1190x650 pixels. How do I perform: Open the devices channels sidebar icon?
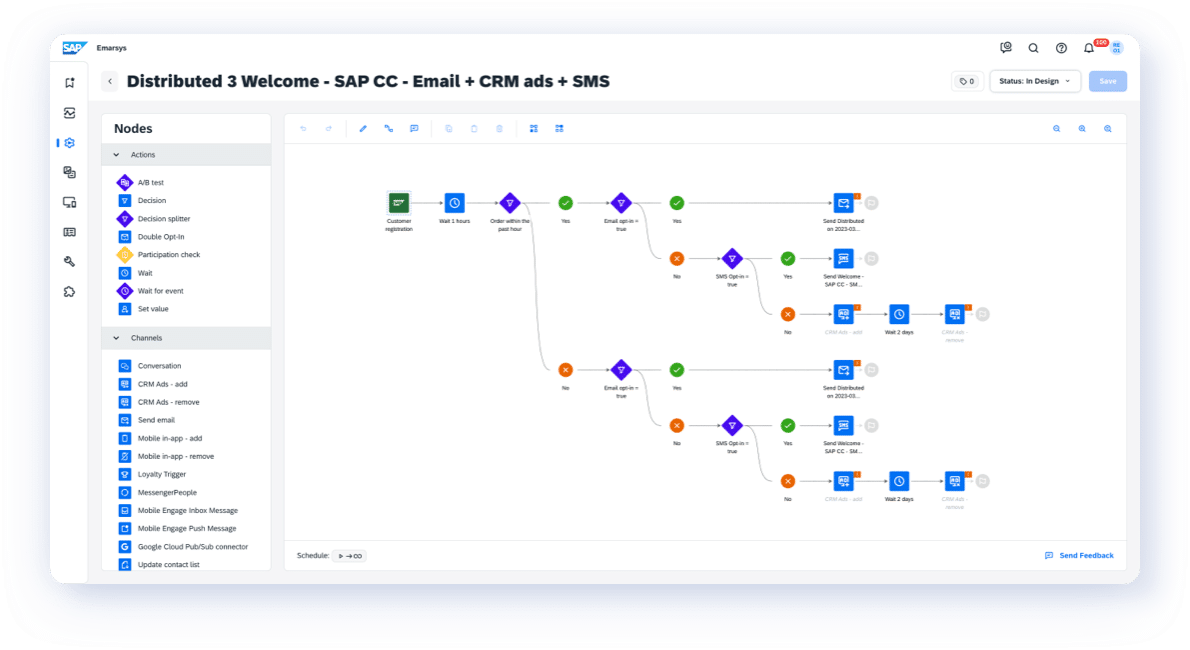click(x=70, y=203)
